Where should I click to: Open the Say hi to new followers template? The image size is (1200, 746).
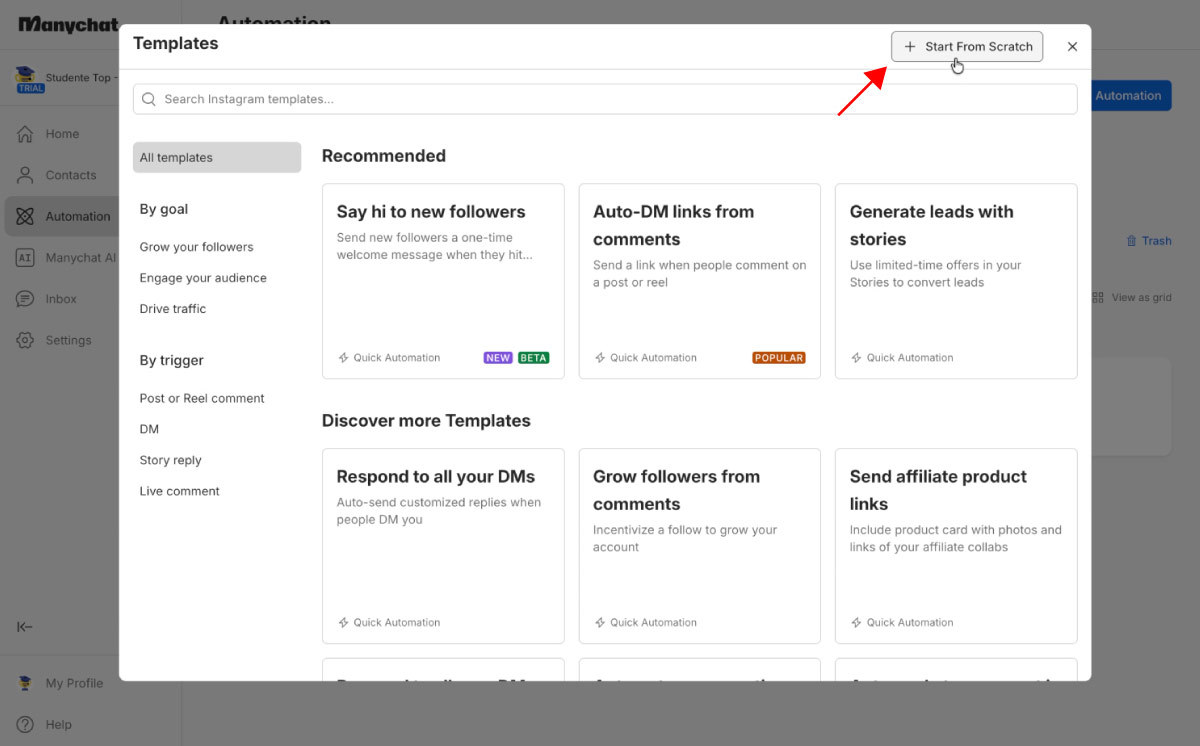tap(443, 281)
